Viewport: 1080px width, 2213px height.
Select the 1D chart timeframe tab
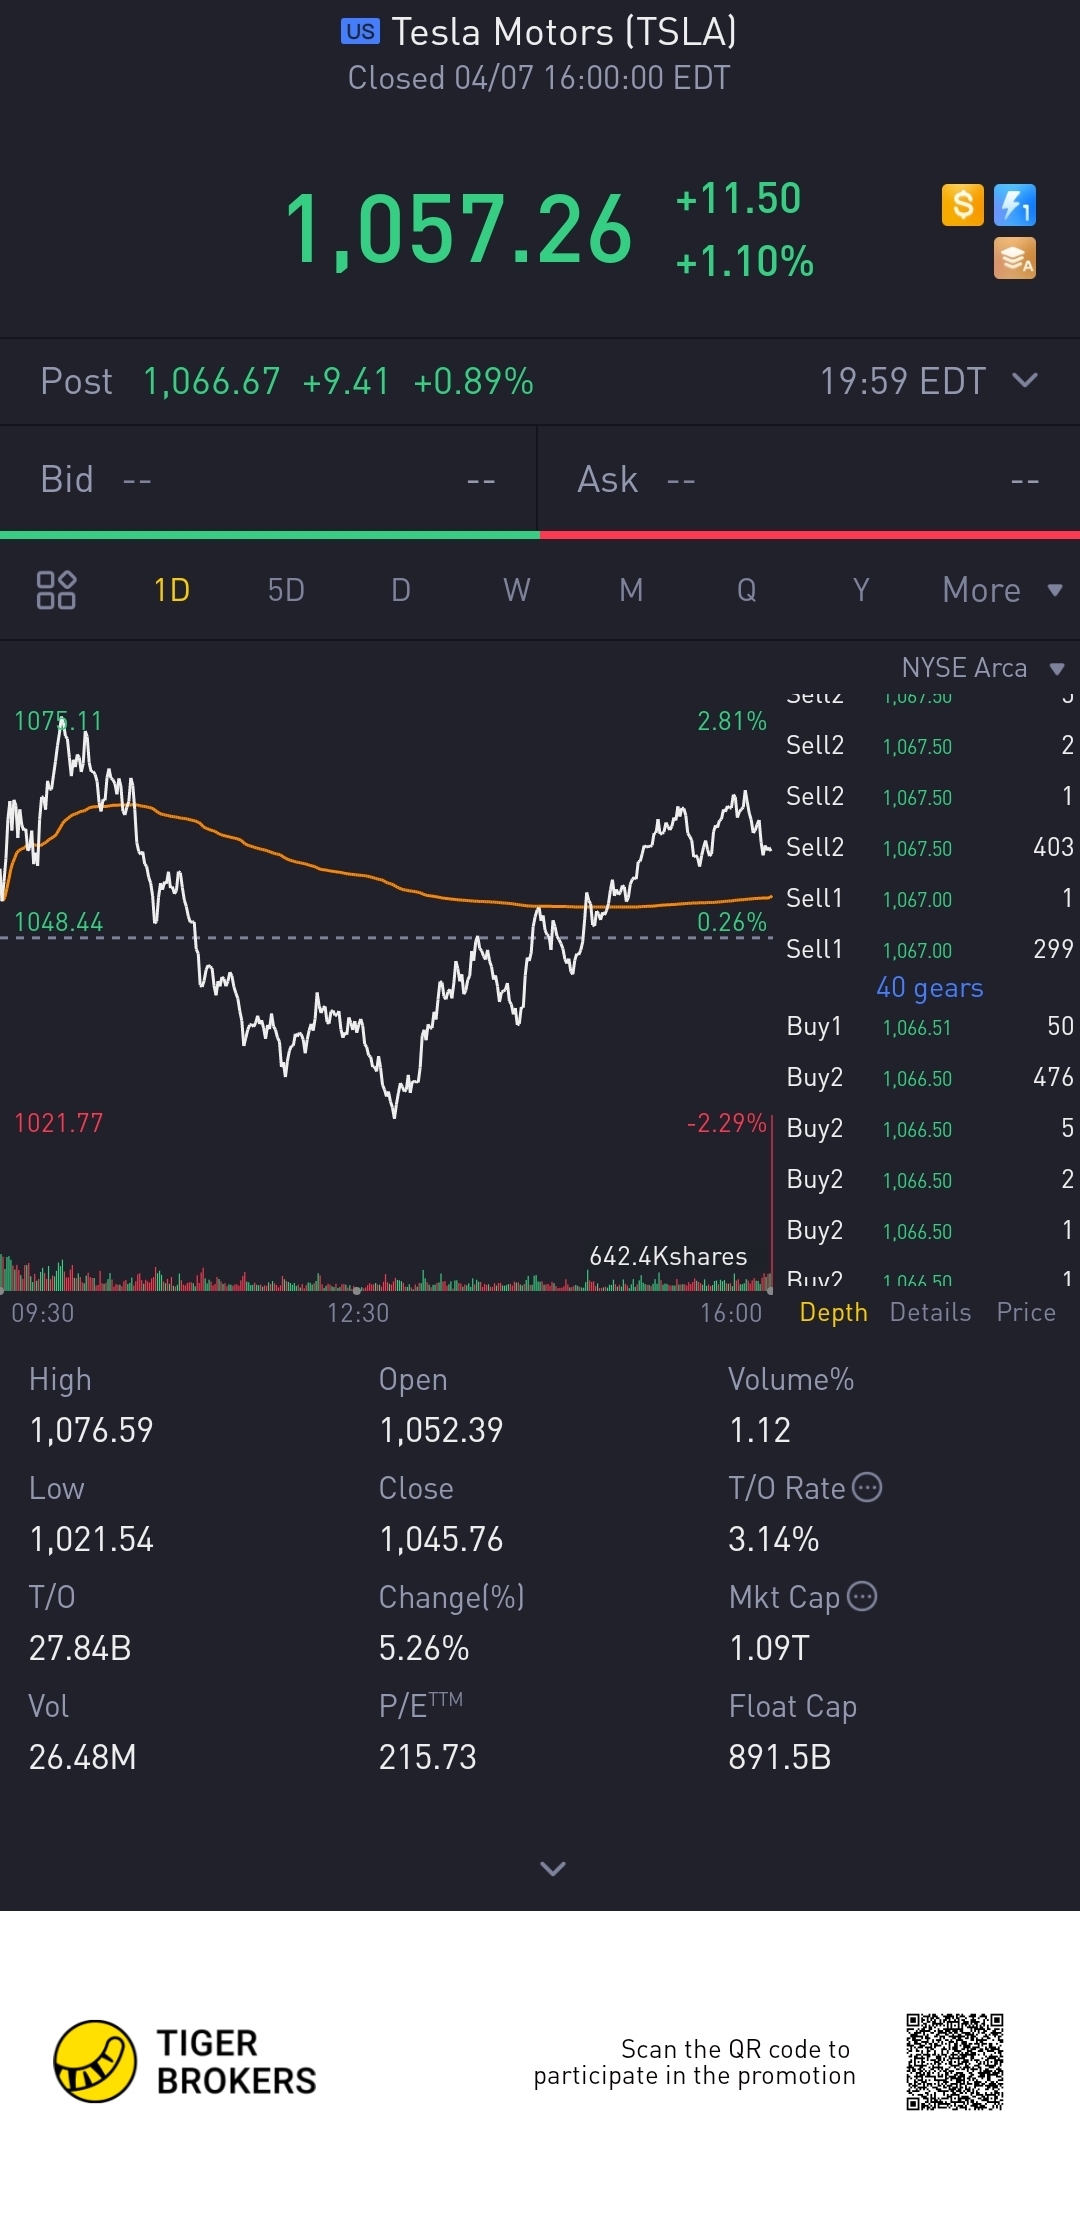pos(172,590)
